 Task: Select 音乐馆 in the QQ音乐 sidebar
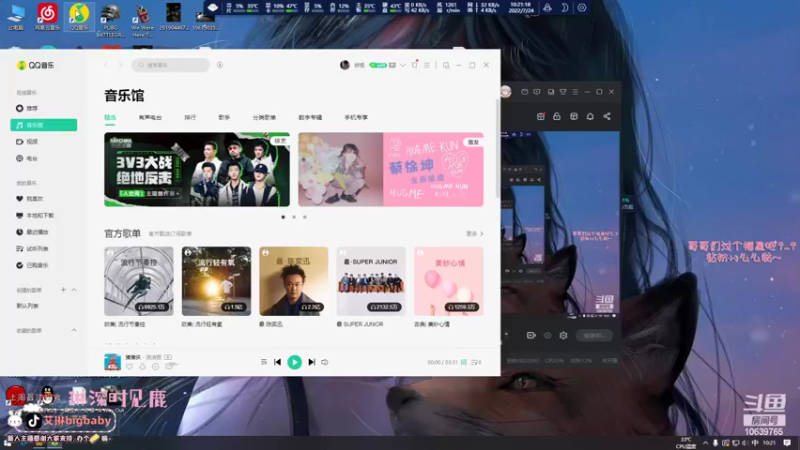[44, 125]
